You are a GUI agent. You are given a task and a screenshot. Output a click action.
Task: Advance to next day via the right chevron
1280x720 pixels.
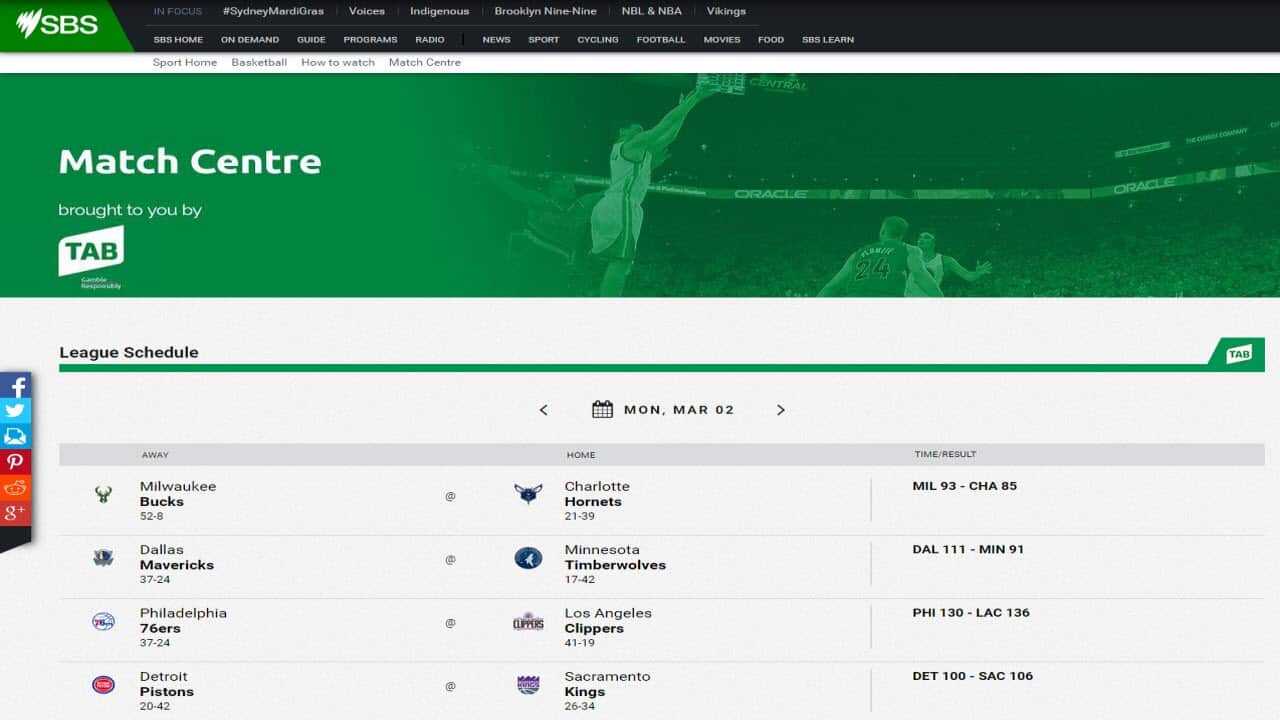781,409
